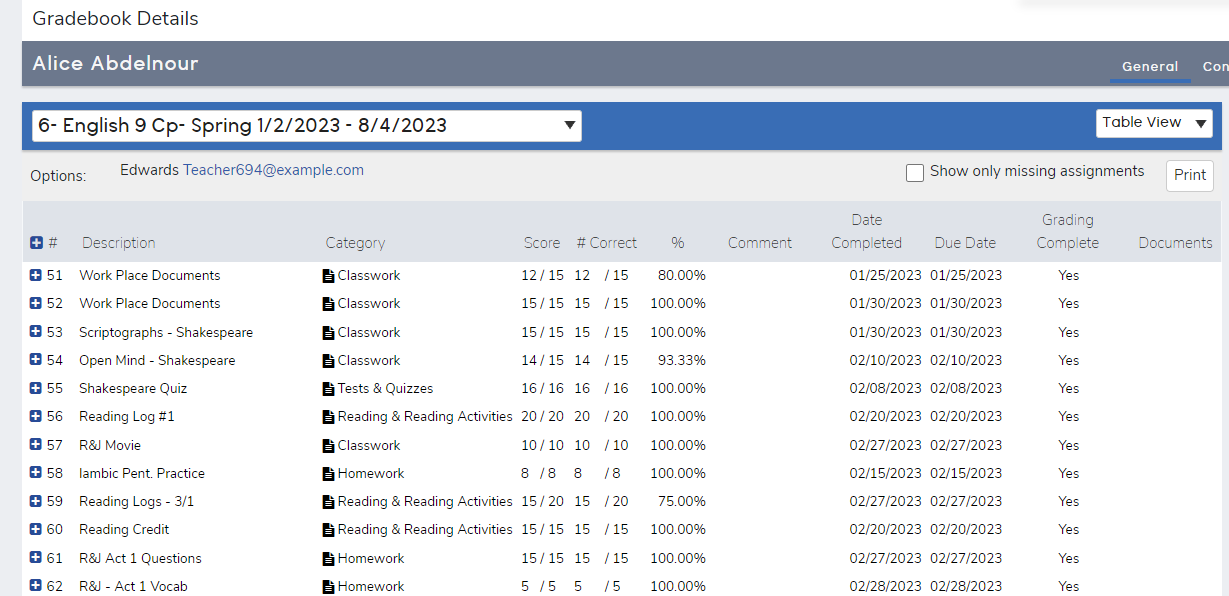The height and width of the screenshot is (596, 1229).
Task: Expand row 51 Work Place Documents
Action: (x=36, y=275)
